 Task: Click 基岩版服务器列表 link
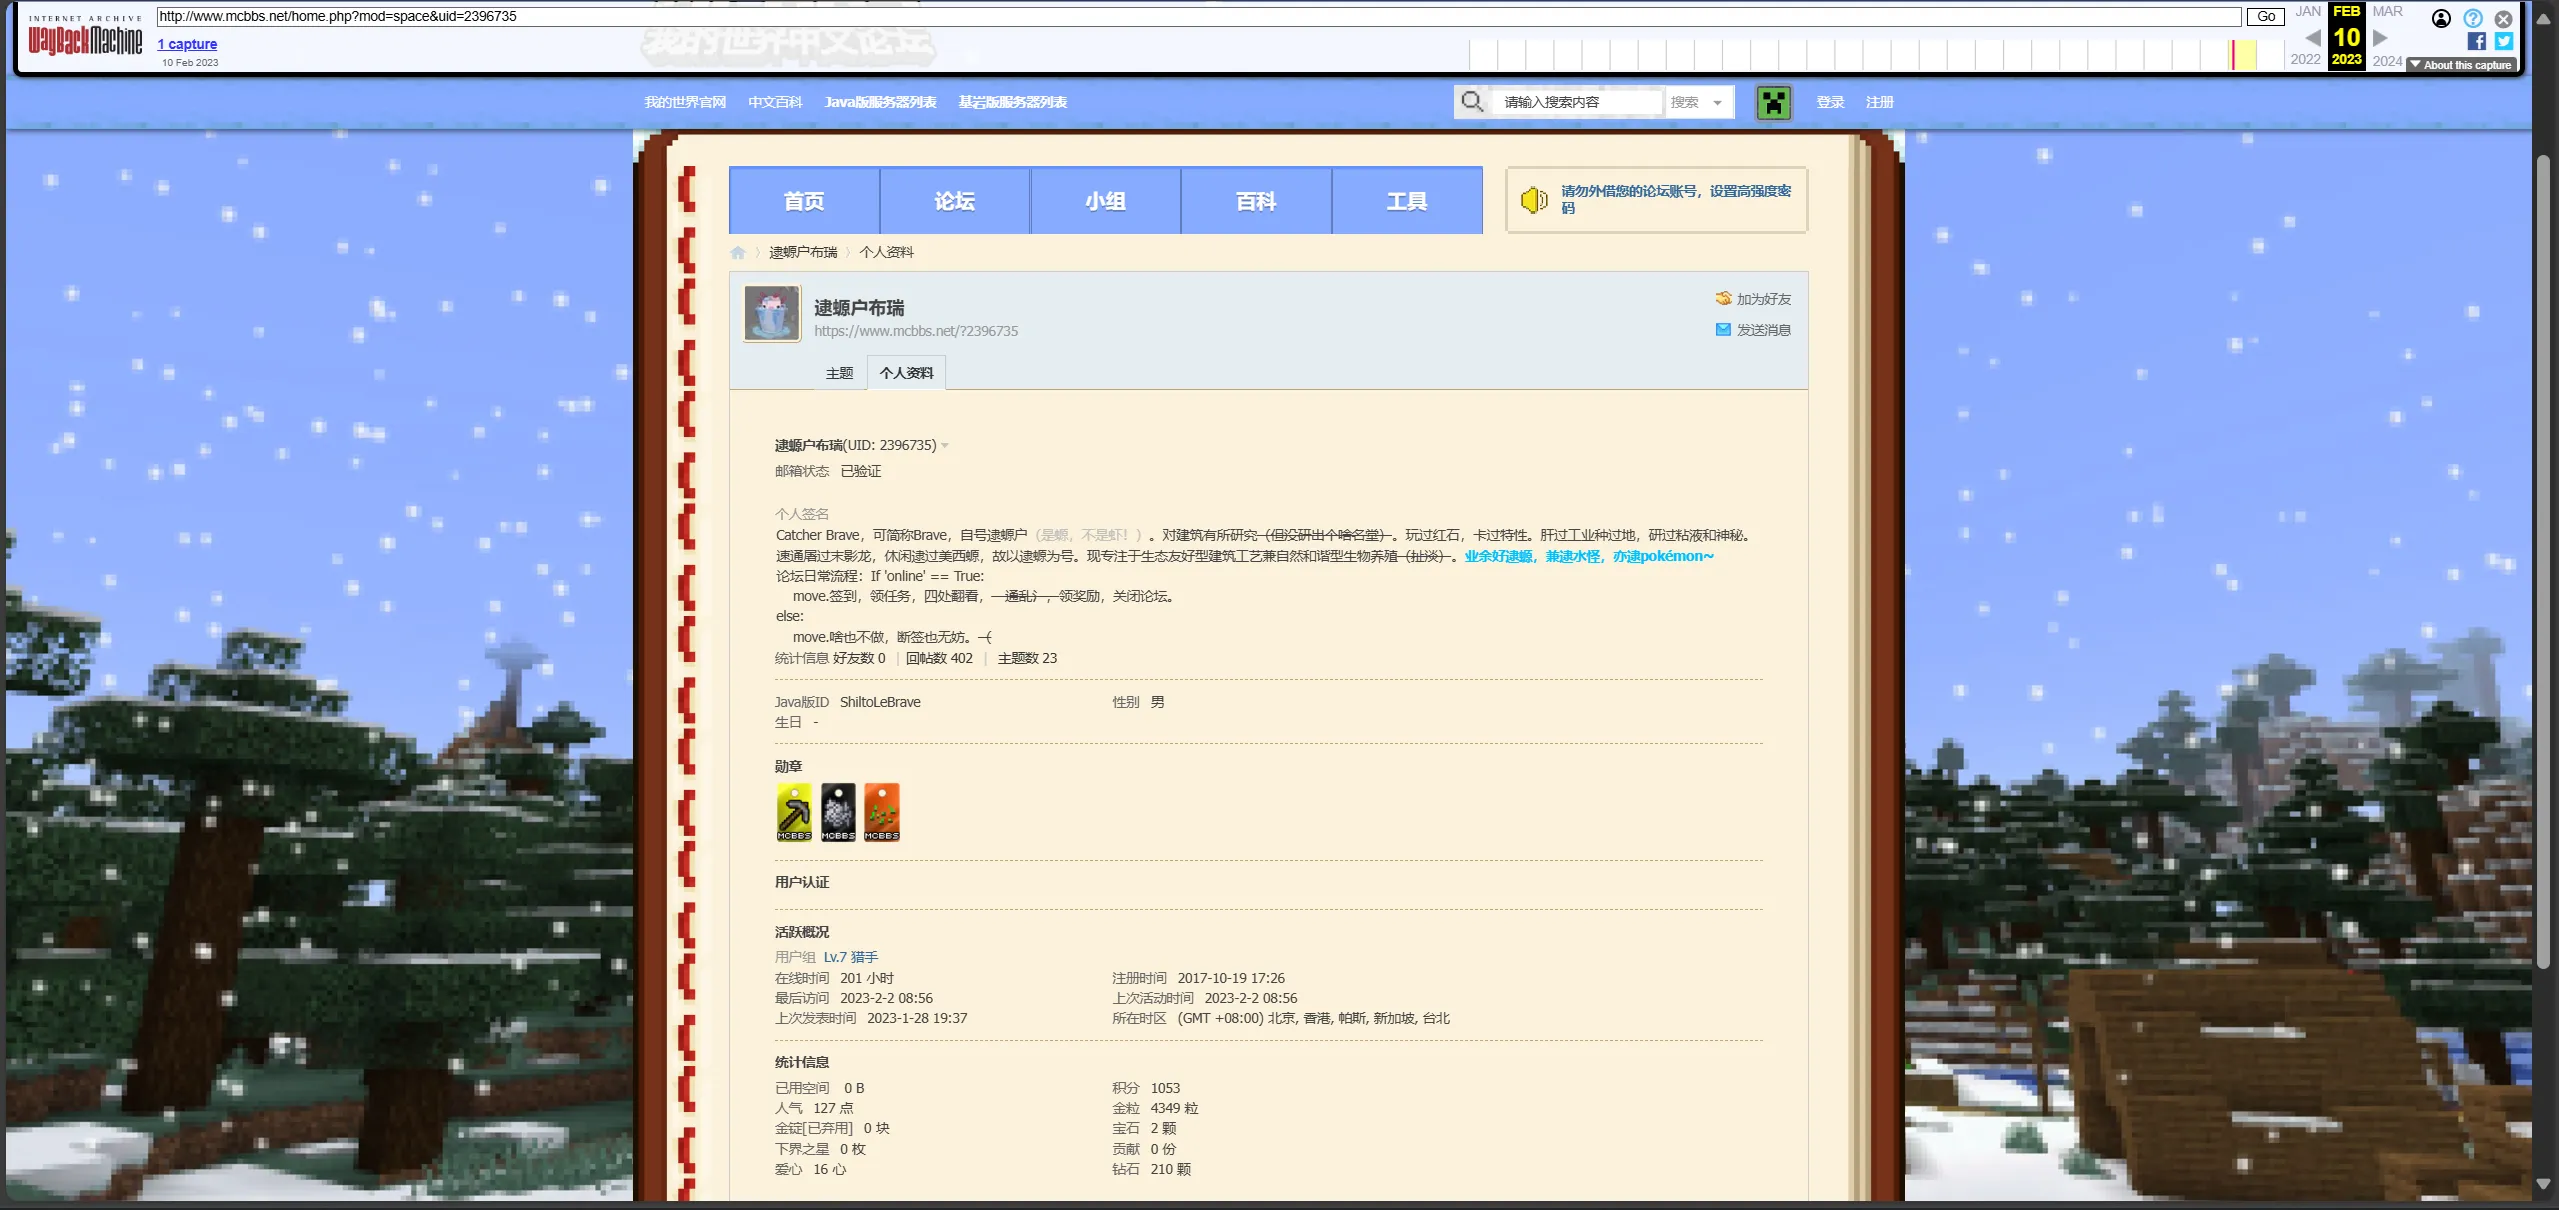[x=1012, y=102]
